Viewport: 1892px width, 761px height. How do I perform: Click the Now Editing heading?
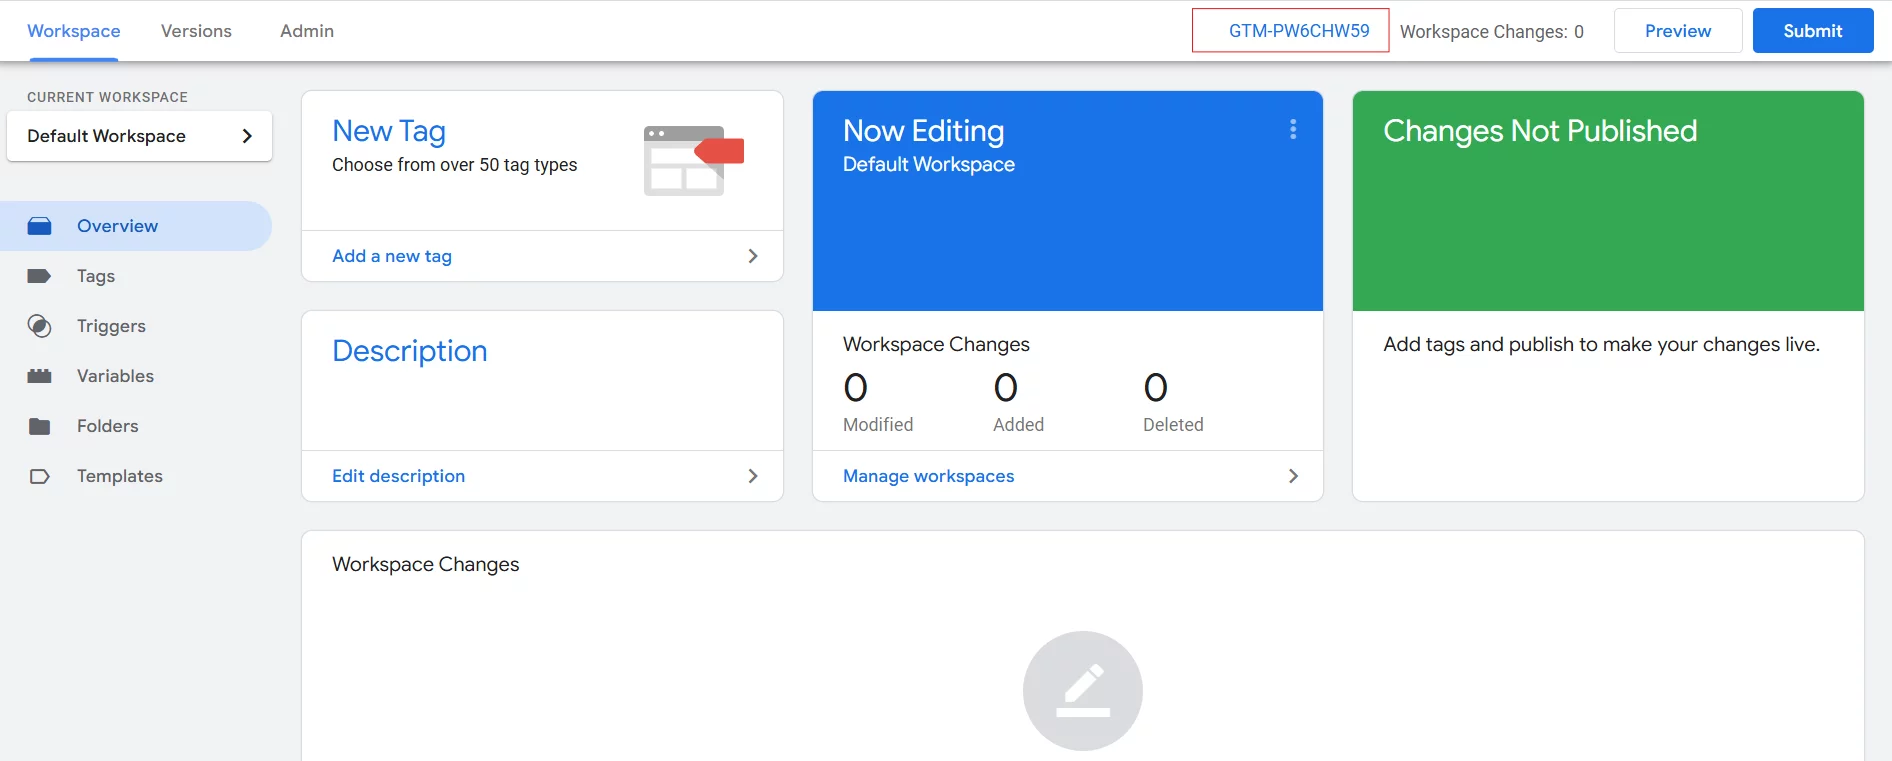pos(923,131)
